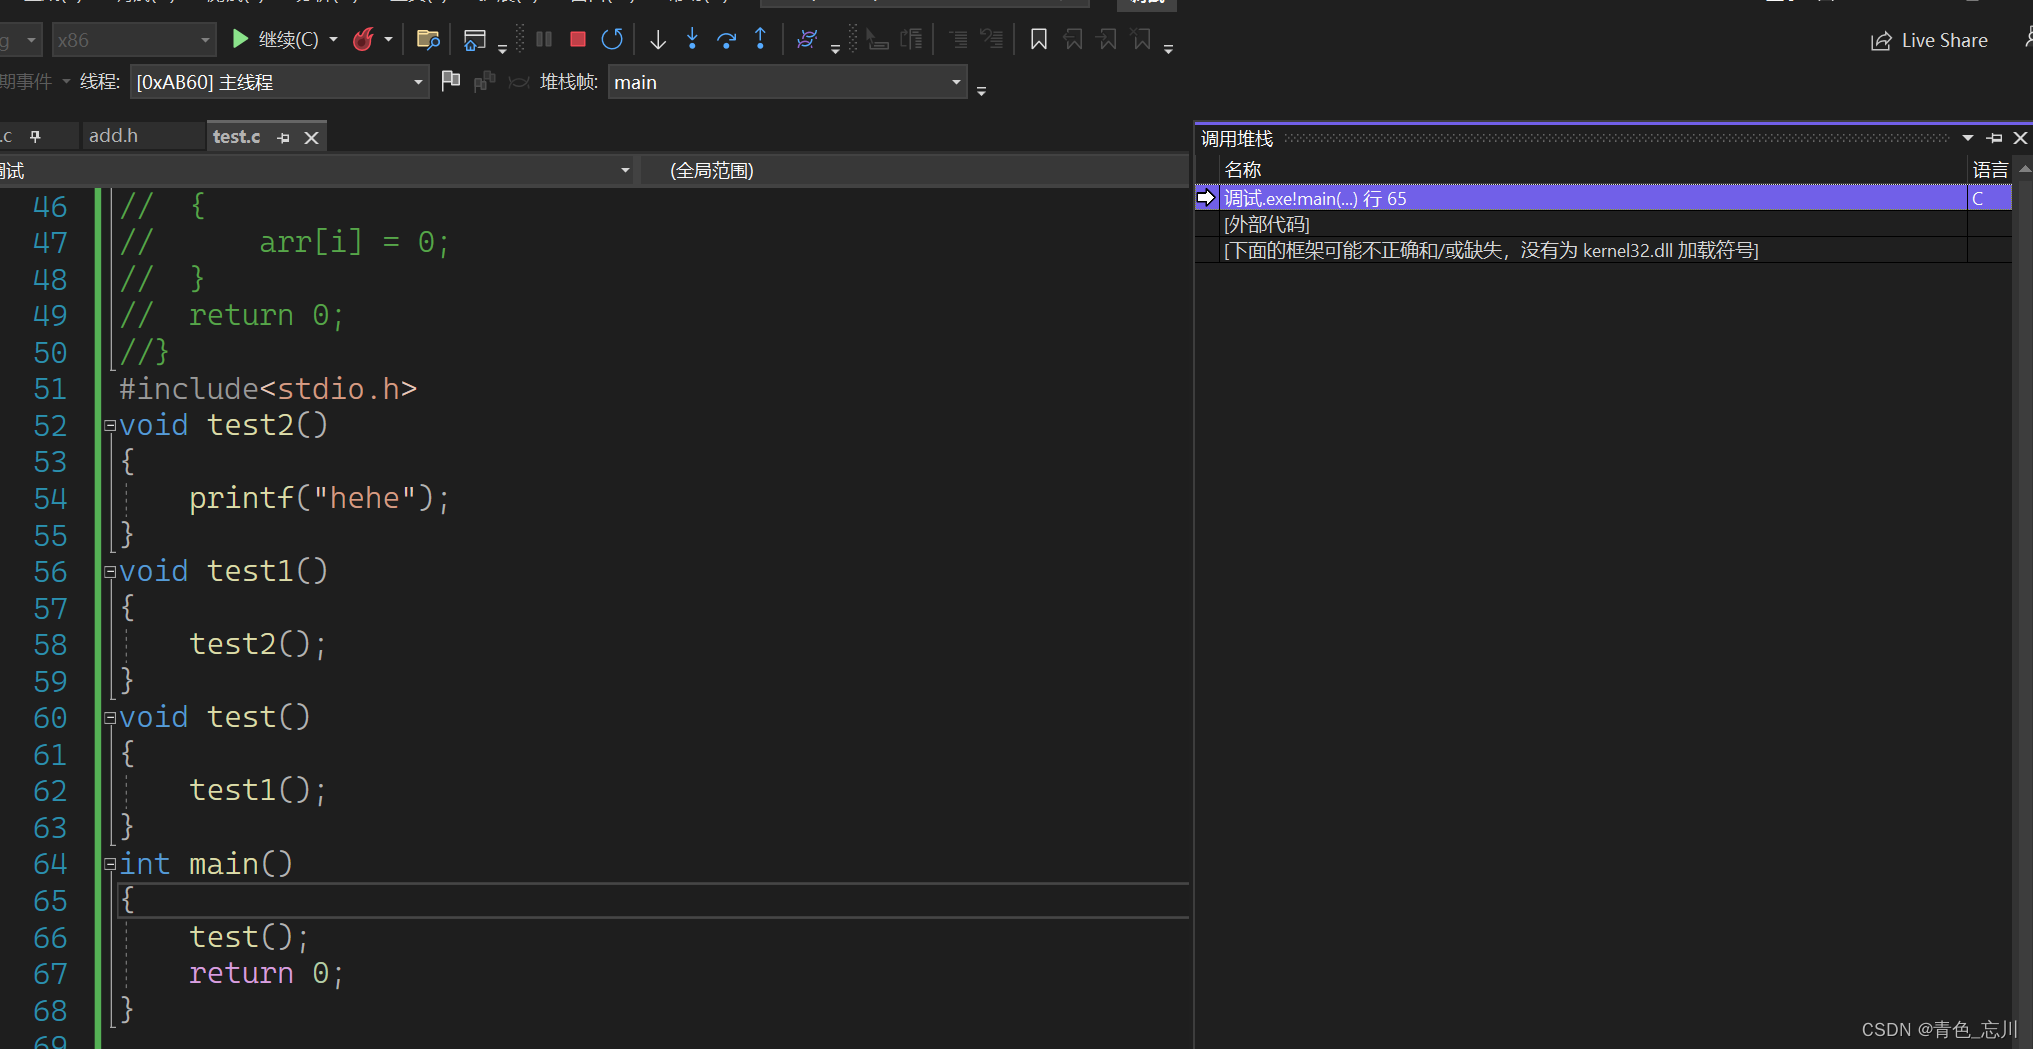This screenshot has width=2033, height=1049.
Task: Close the test.c tab
Action: [x=312, y=137]
